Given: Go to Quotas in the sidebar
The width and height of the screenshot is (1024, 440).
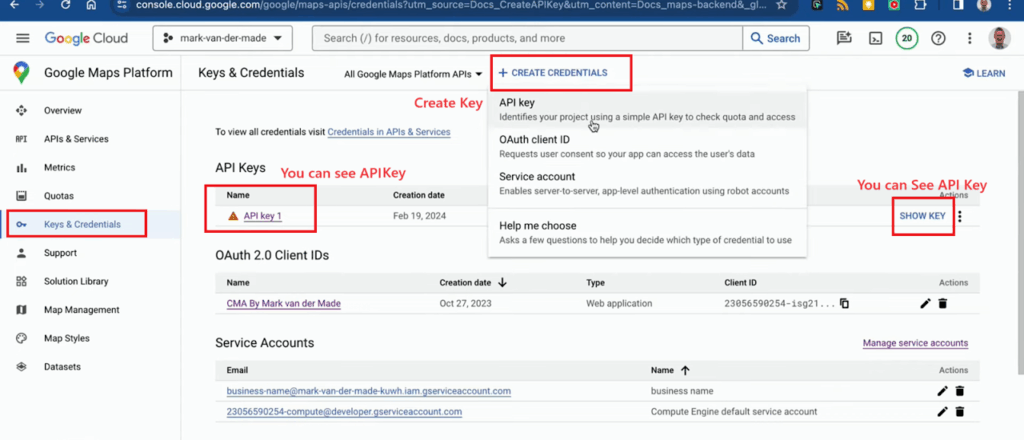Looking at the screenshot, I should [x=58, y=196].
